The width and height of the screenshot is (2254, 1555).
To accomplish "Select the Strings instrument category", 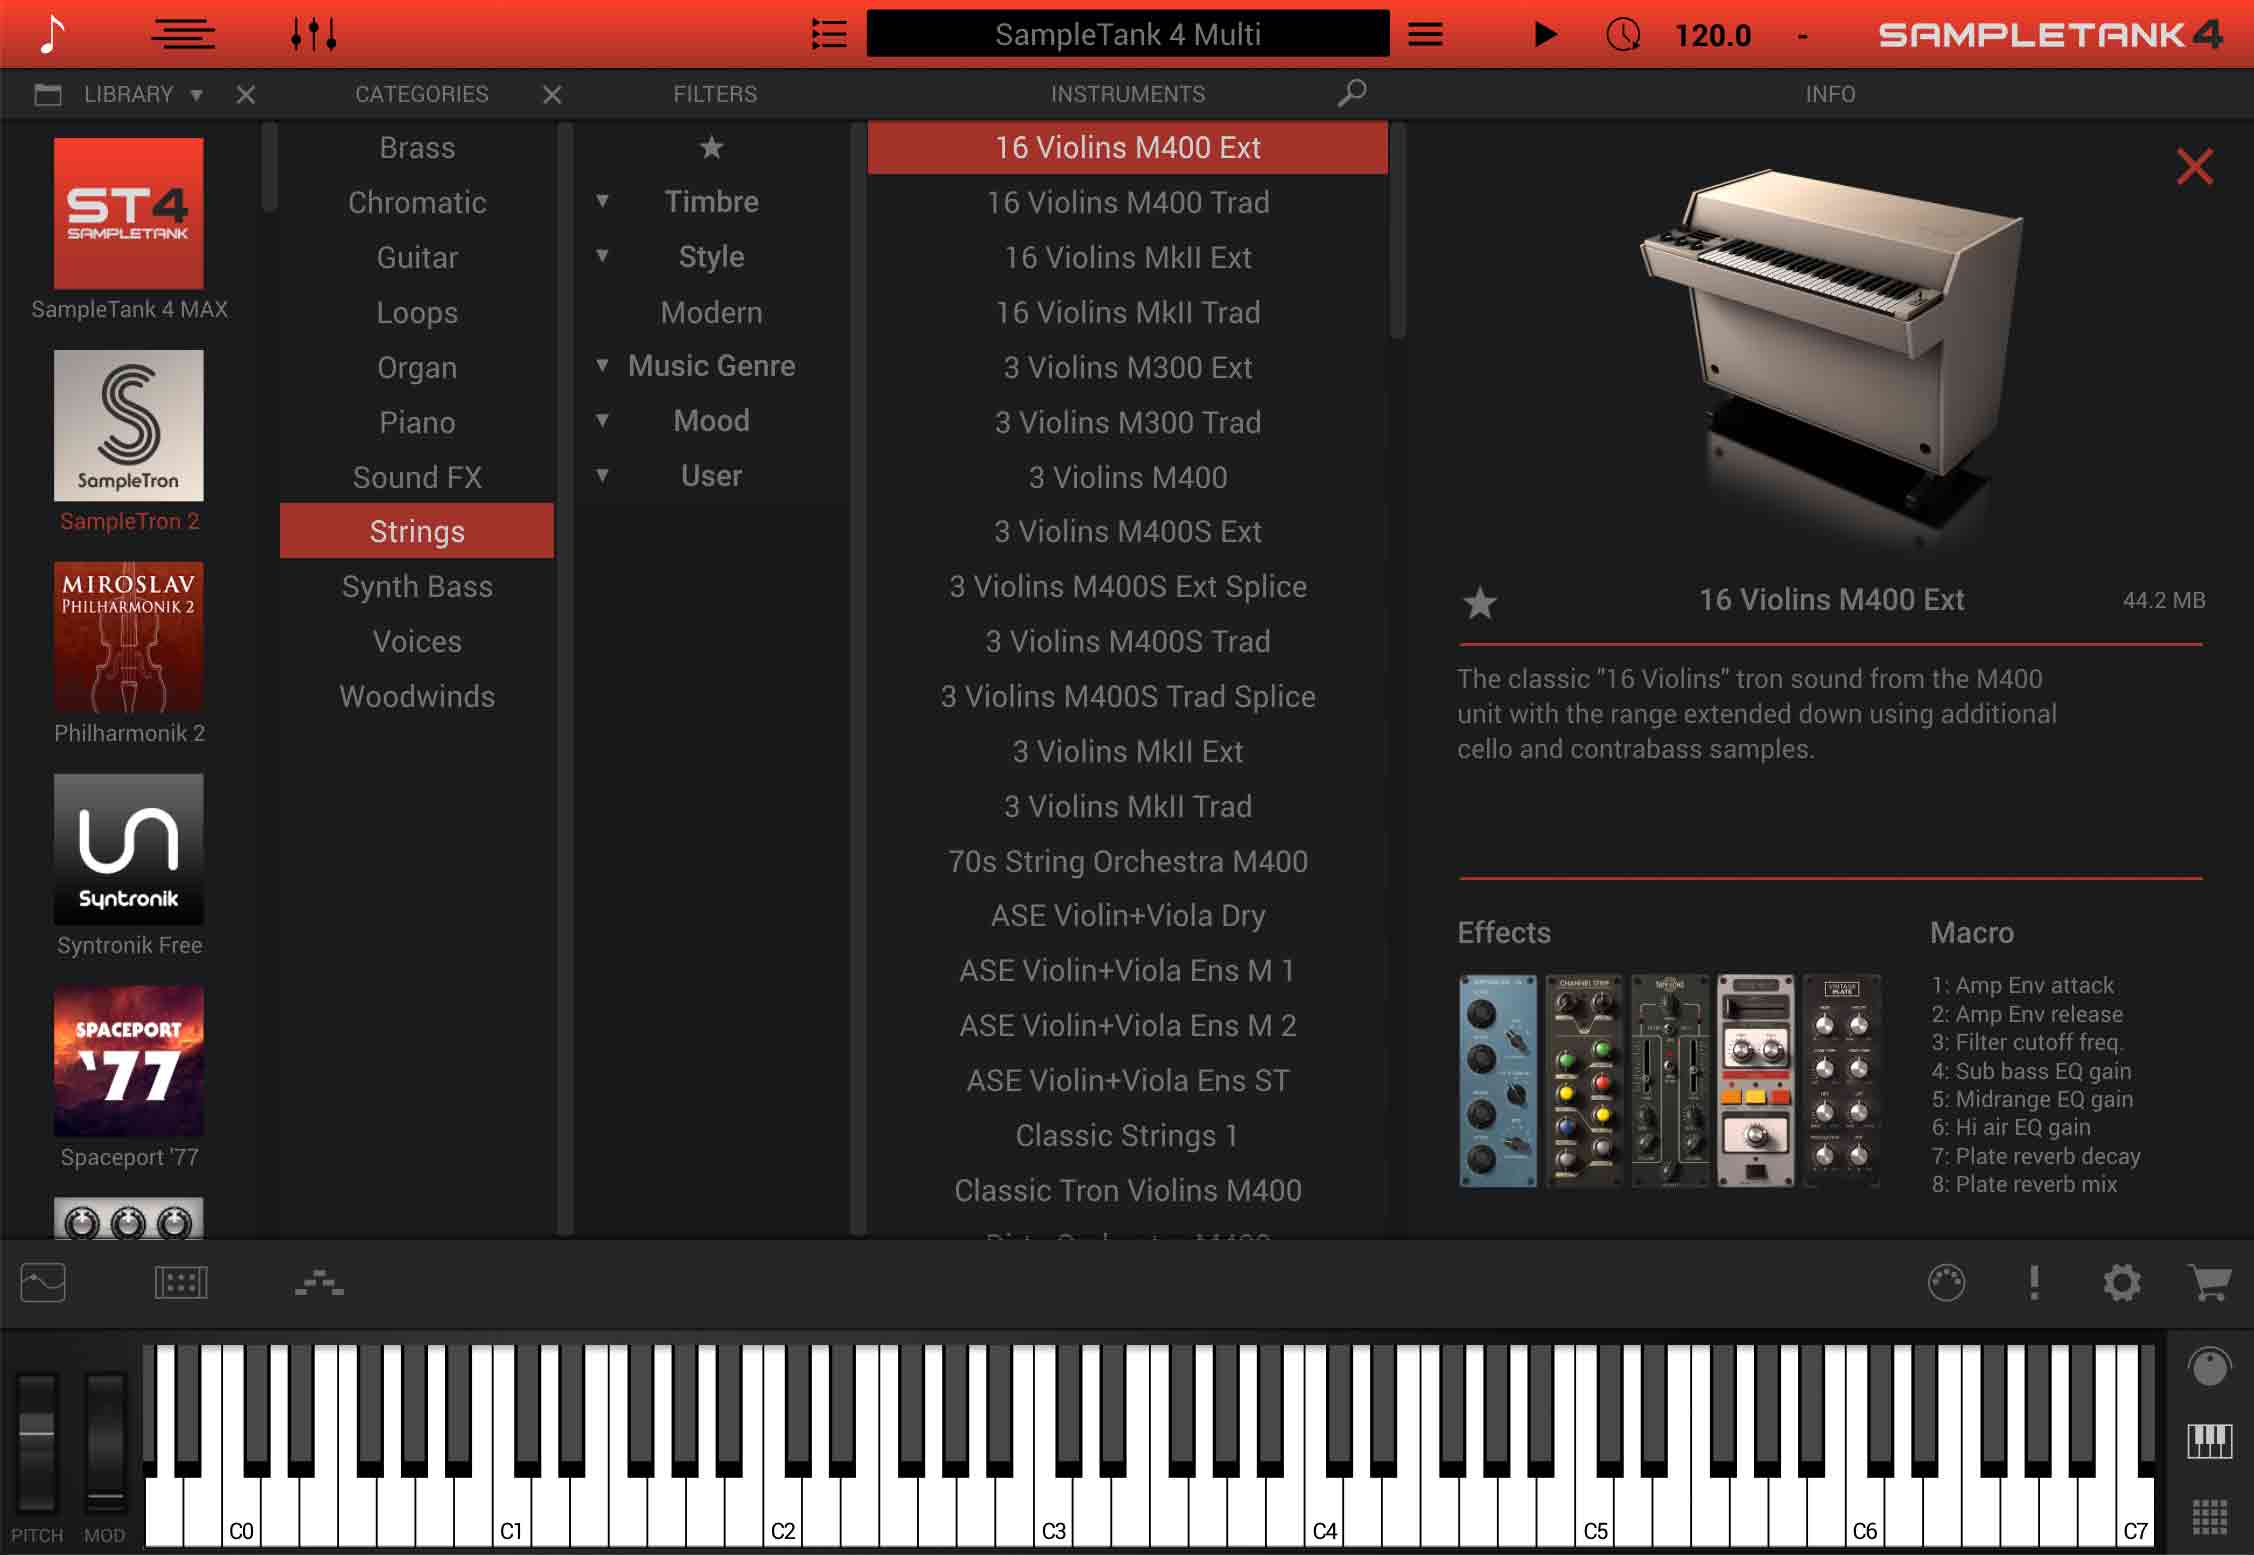I will pyautogui.click(x=416, y=531).
